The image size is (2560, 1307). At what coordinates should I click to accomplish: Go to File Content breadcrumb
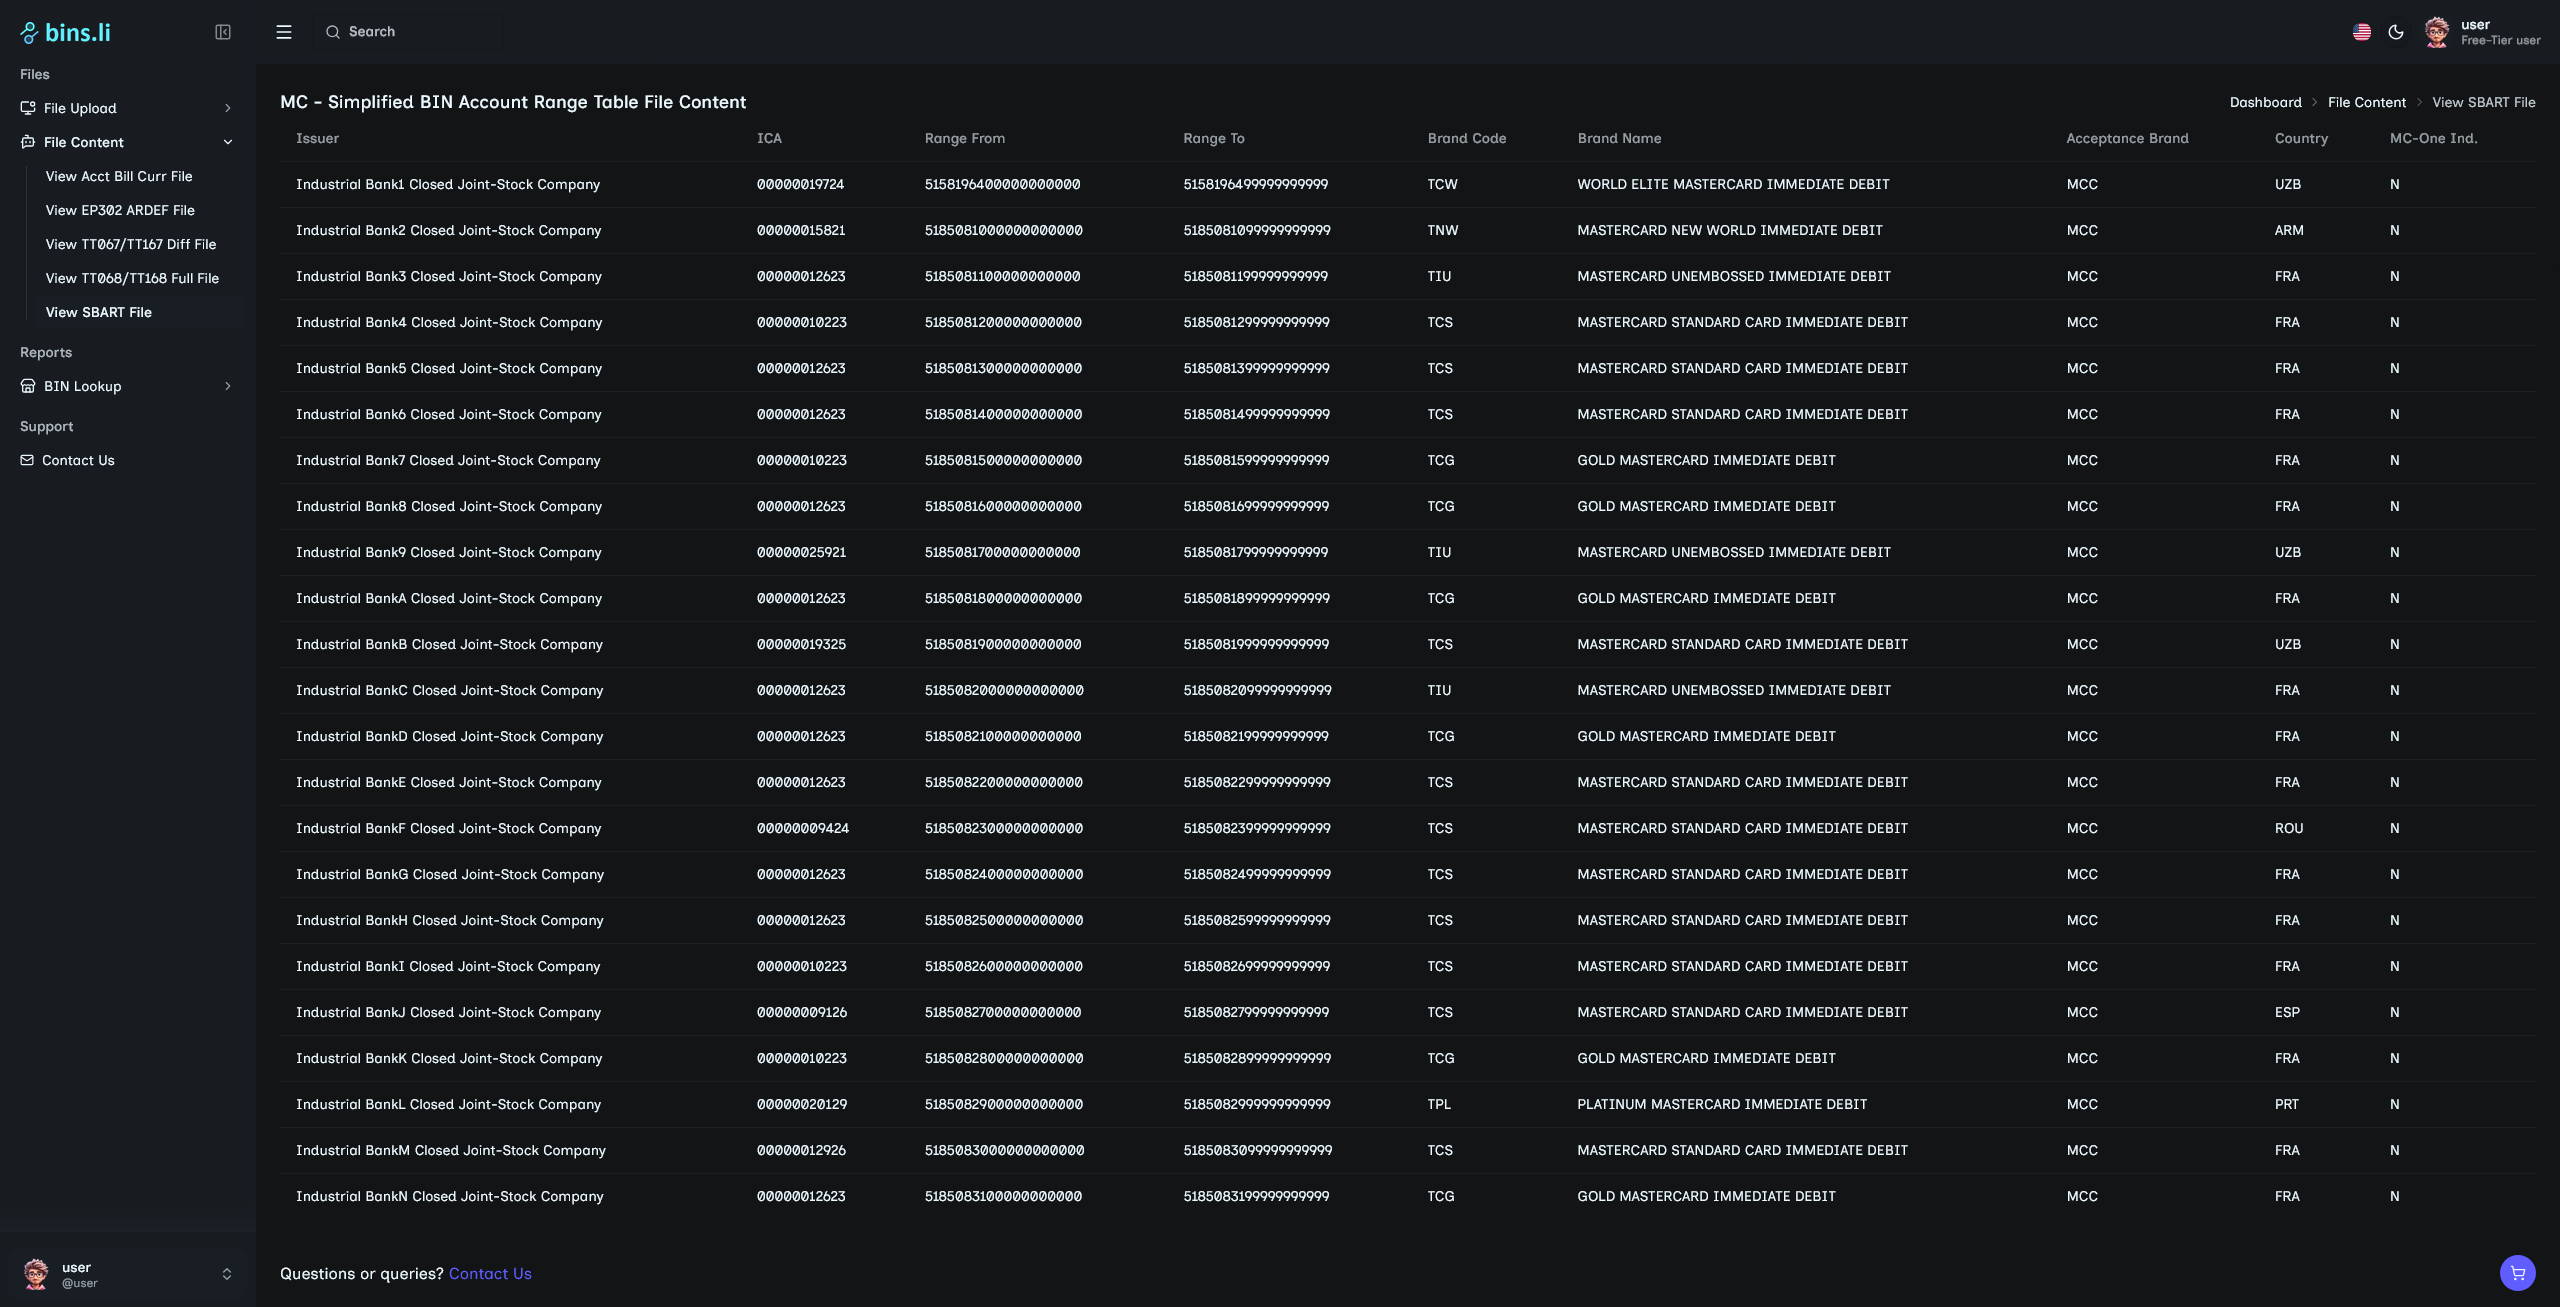coord(2366,102)
